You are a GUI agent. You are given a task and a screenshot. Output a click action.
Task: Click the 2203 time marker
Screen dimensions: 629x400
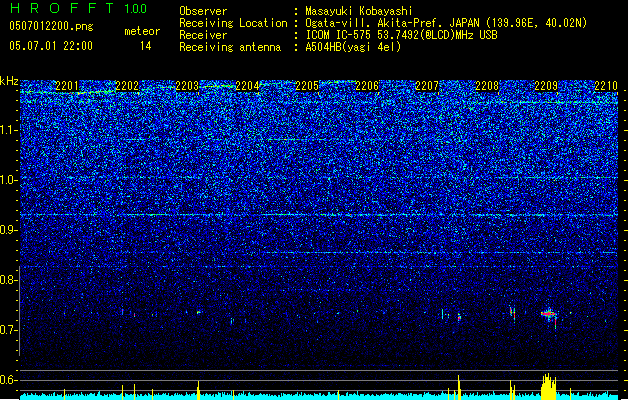(x=187, y=86)
